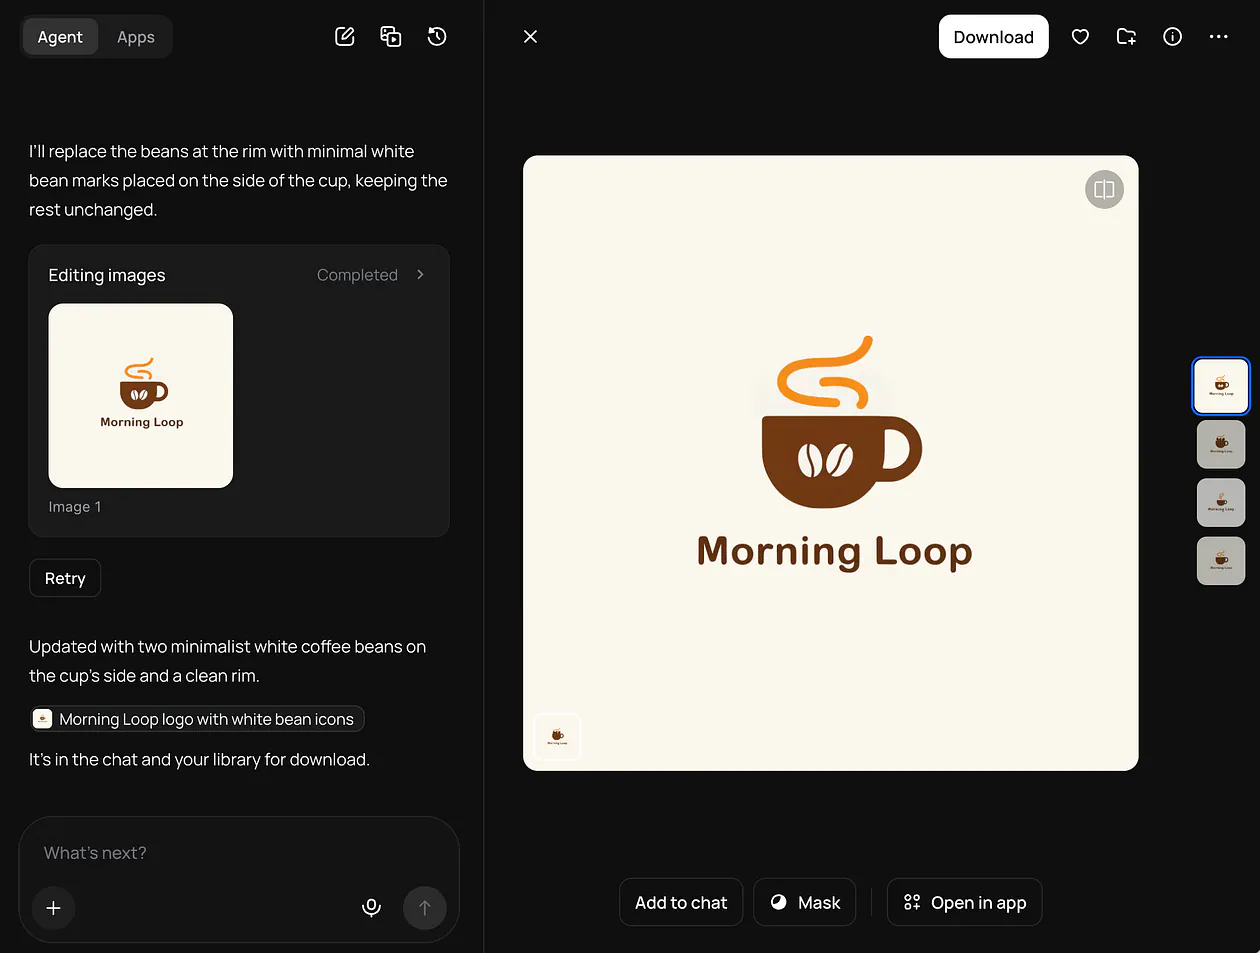Open chat history clock icon

click(x=437, y=37)
